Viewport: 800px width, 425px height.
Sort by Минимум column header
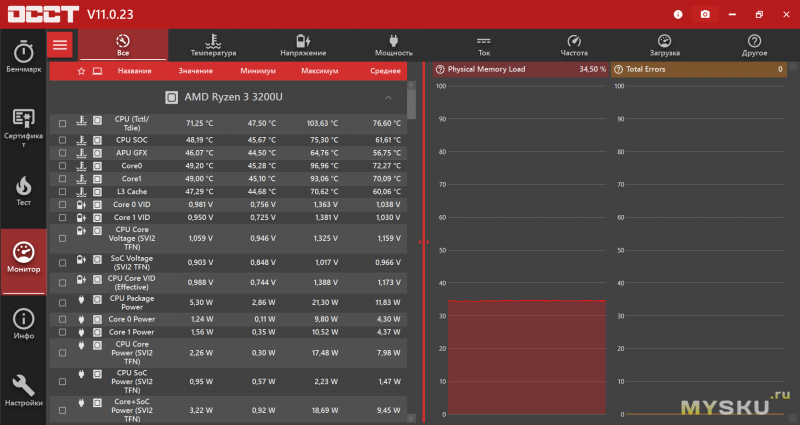(x=258, y=71)
